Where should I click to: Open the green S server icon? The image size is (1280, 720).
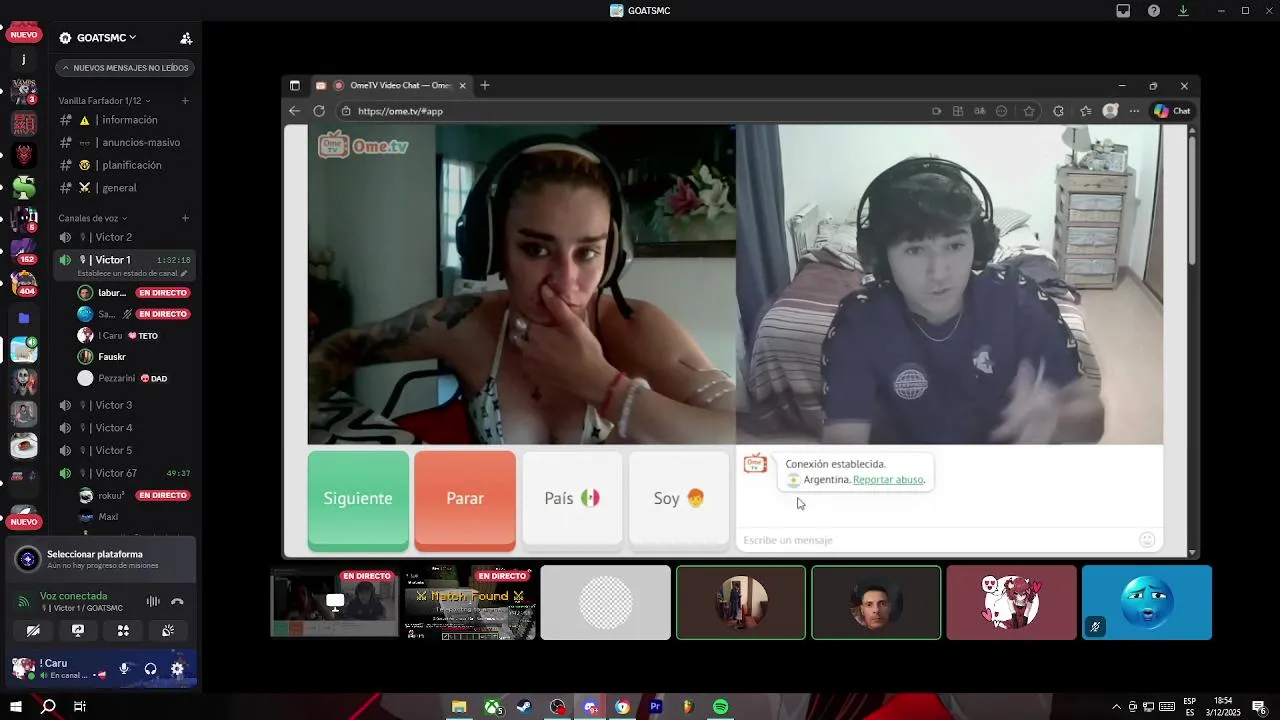tap(24, 187)
